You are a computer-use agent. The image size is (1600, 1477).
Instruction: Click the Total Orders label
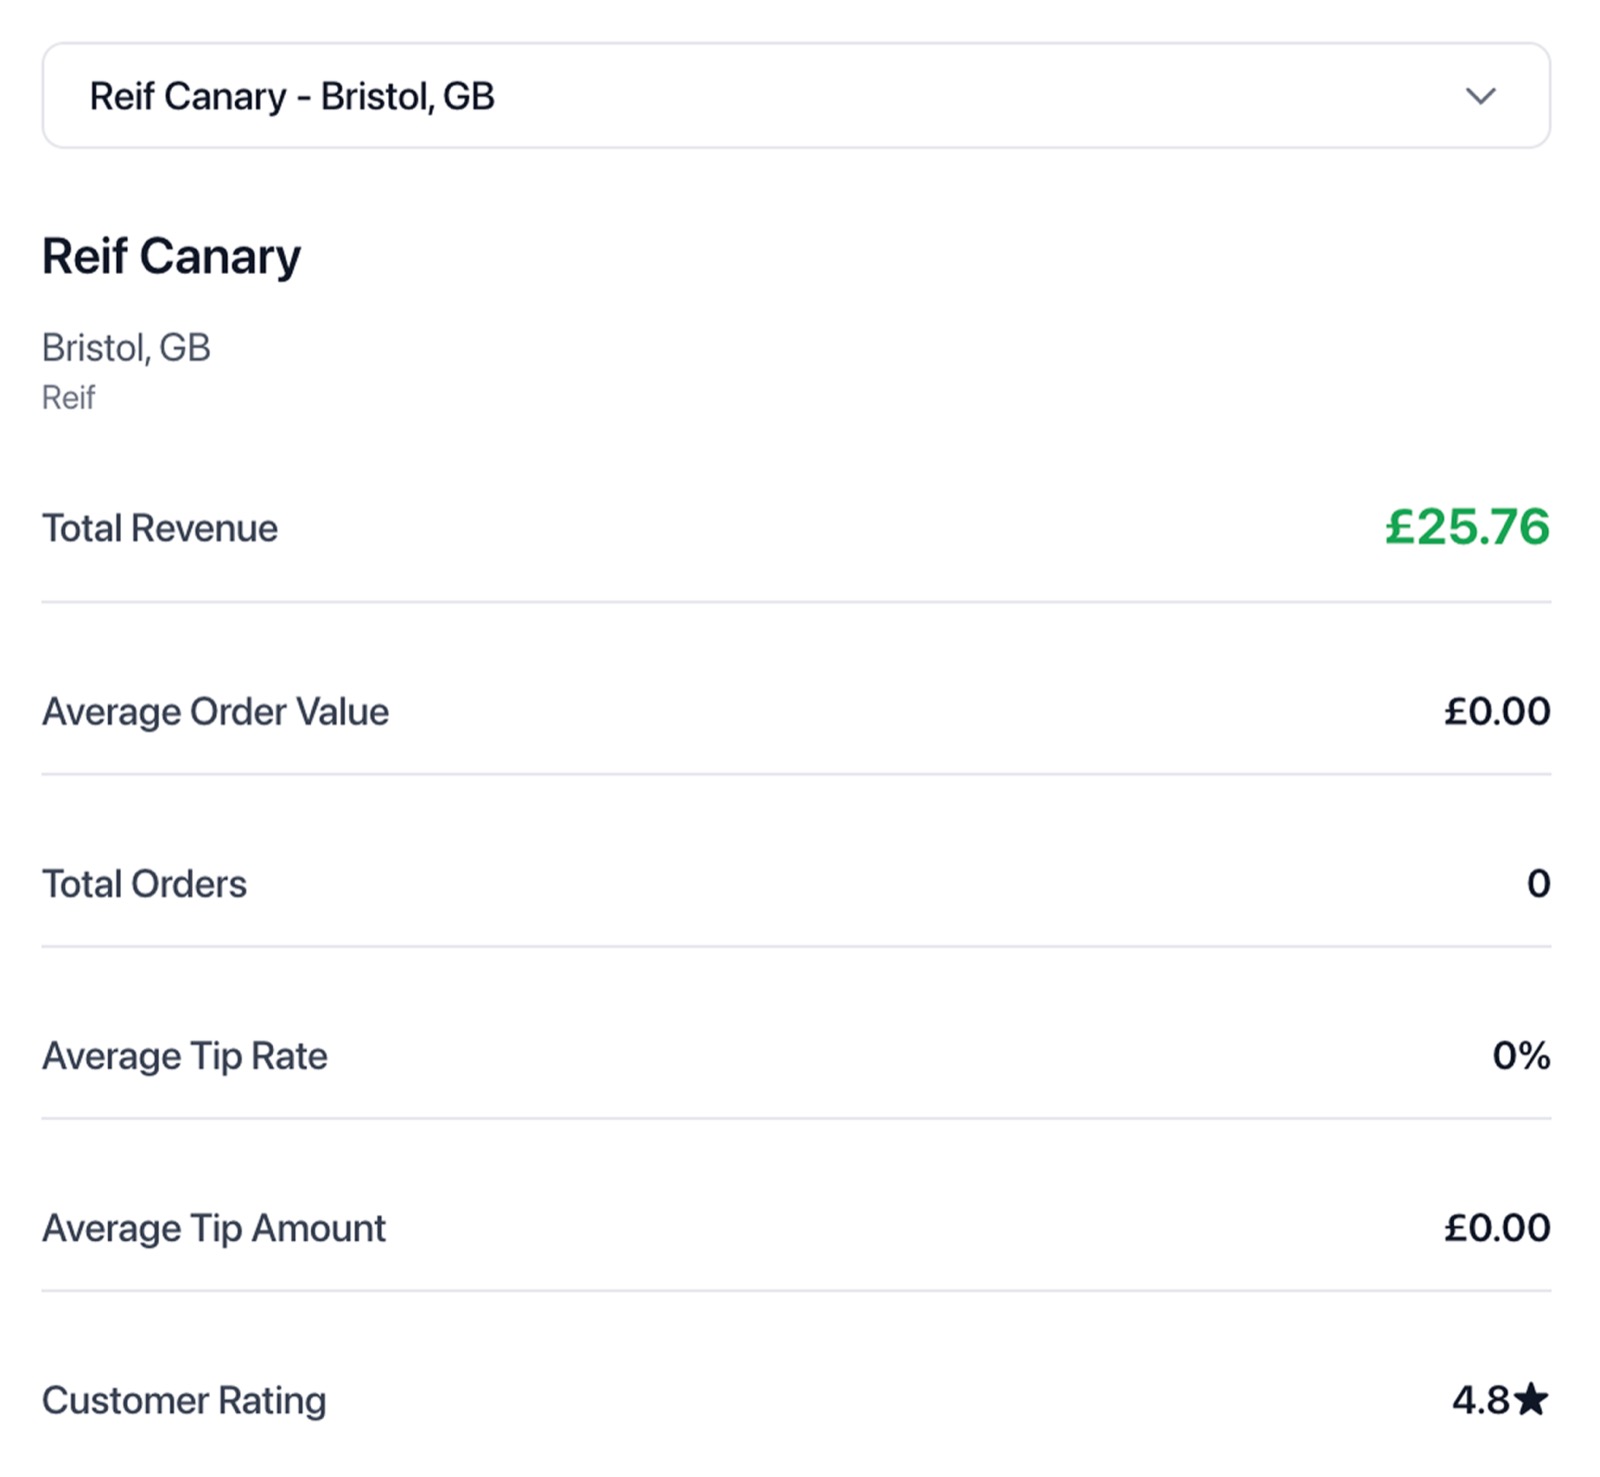pos(144,884)
